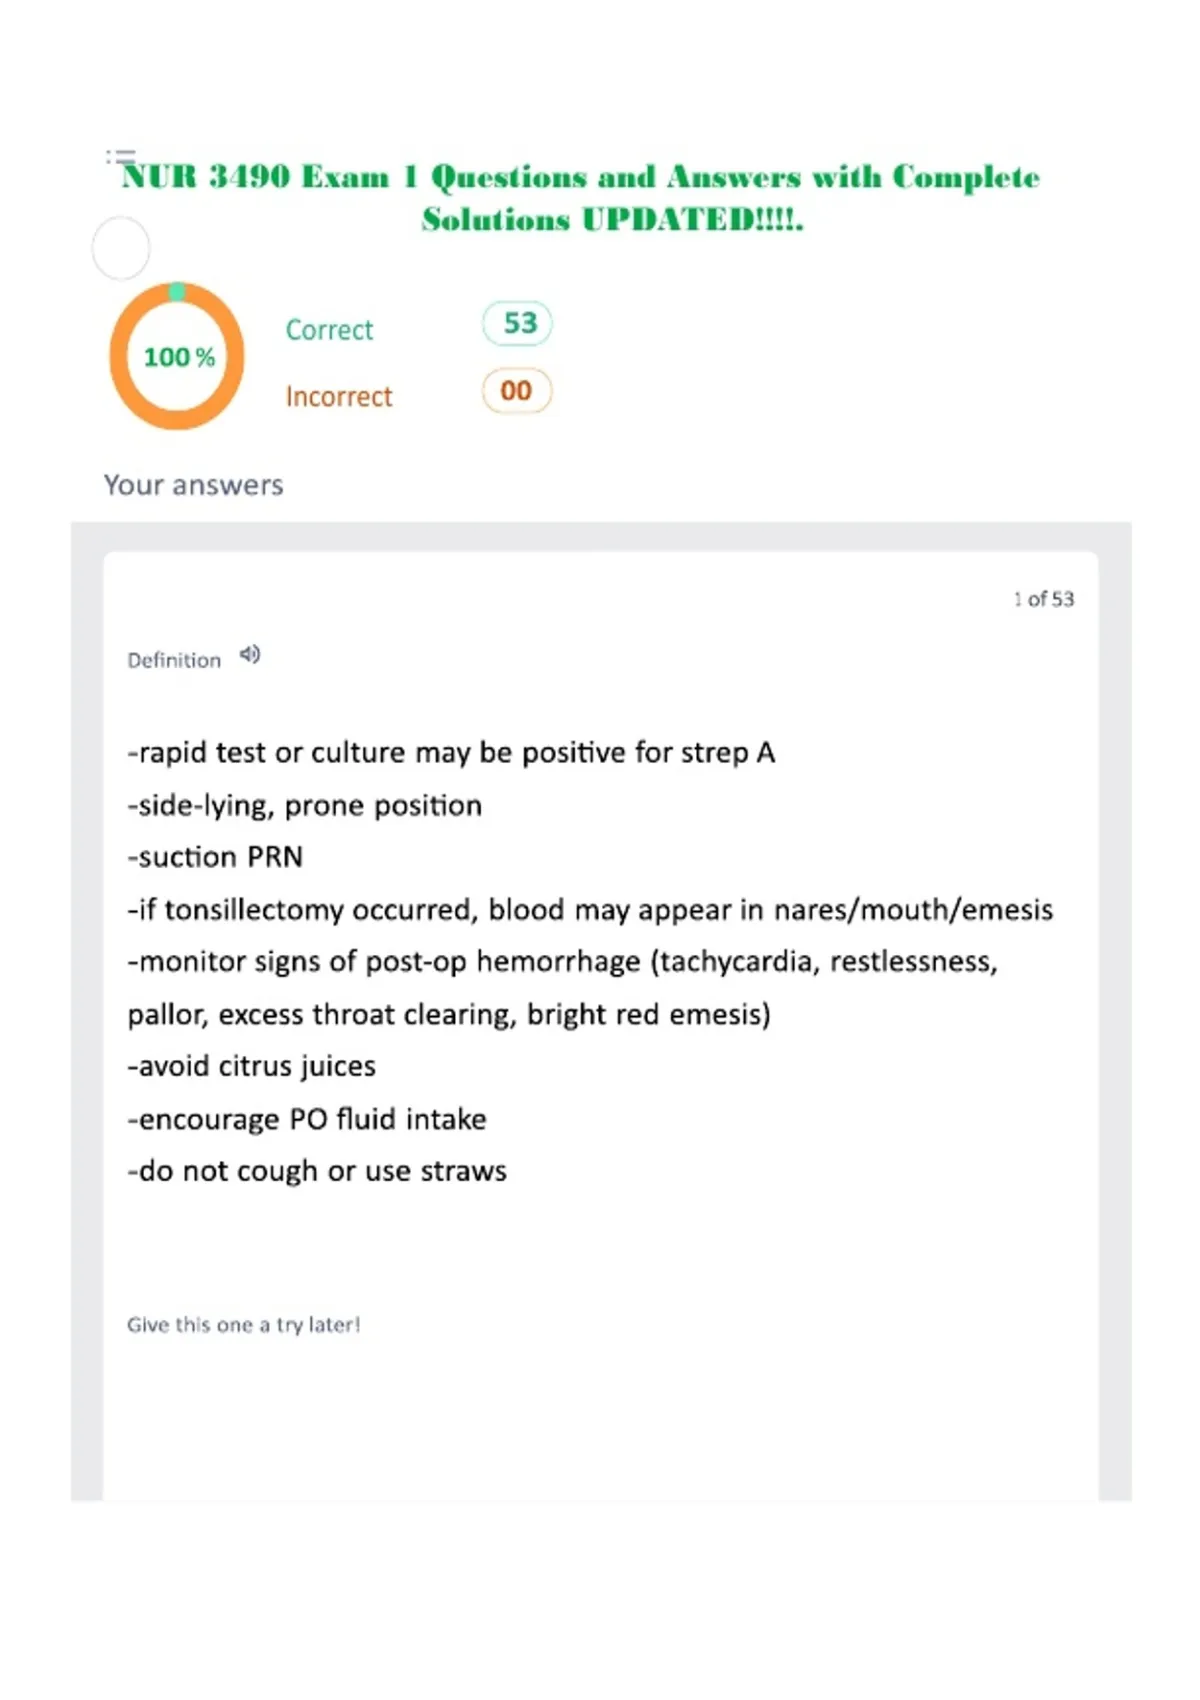Click the Correct label

point(329,329)
